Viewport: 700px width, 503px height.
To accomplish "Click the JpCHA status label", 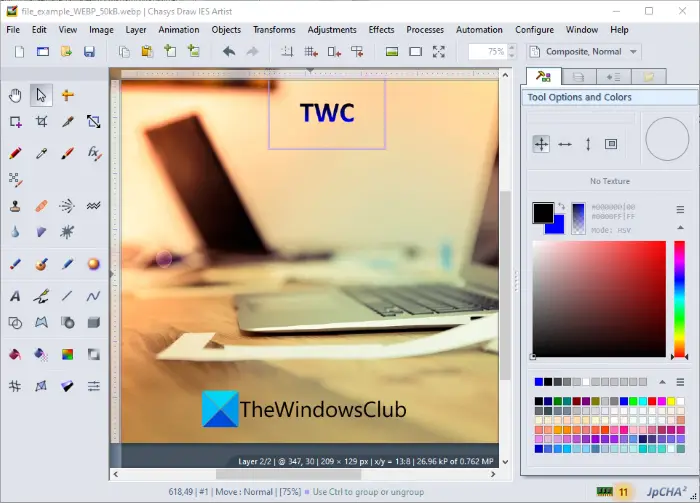I will pyautogui.click(x=666, y=491).
